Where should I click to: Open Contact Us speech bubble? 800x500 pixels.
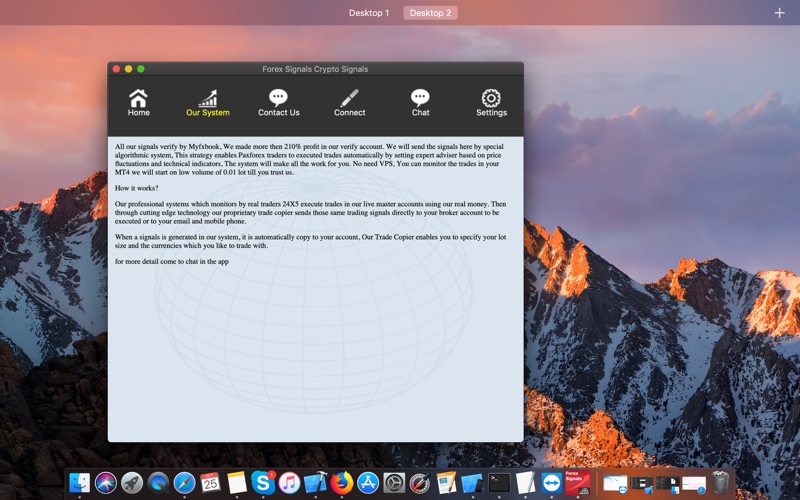(x=278, y=97)
